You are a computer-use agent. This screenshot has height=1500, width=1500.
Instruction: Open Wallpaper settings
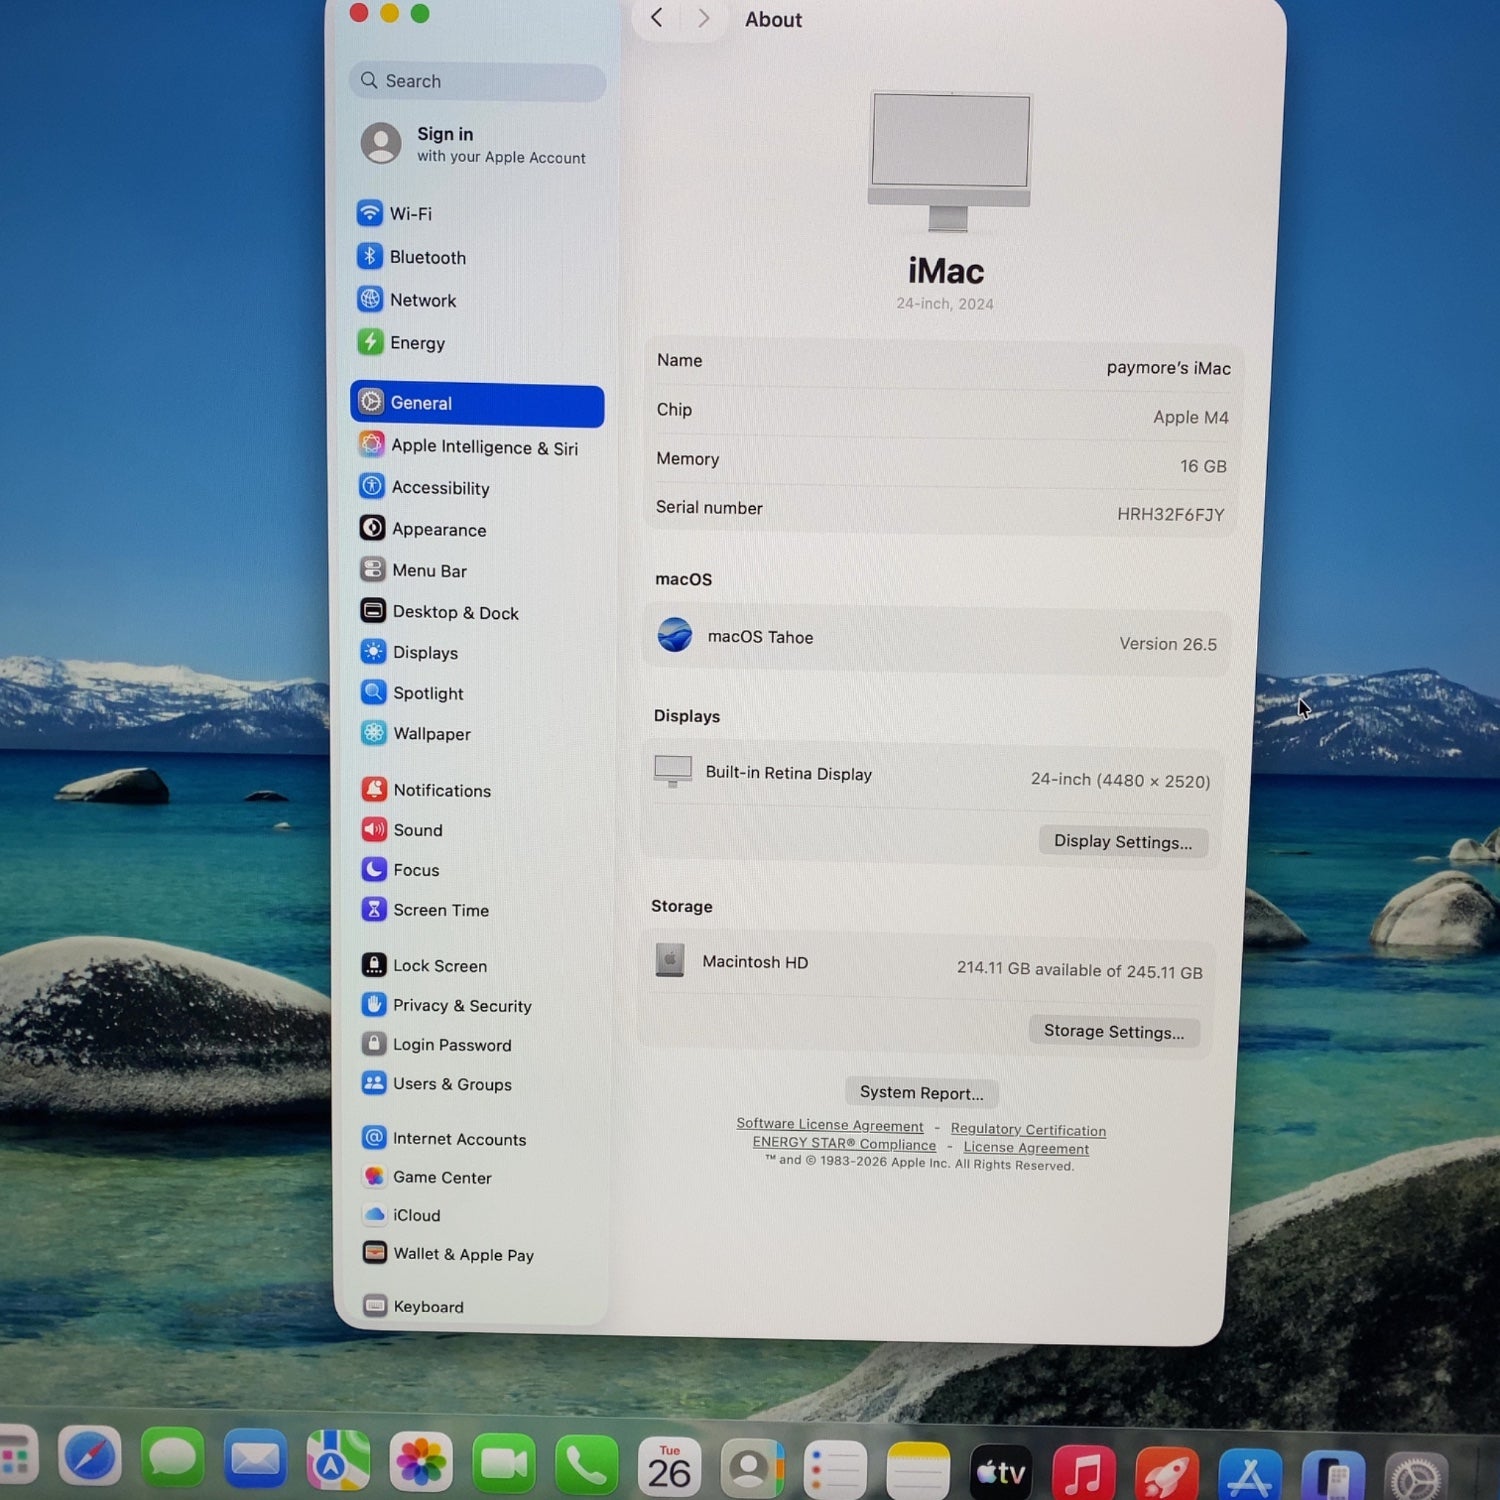(x=416, y=733)
